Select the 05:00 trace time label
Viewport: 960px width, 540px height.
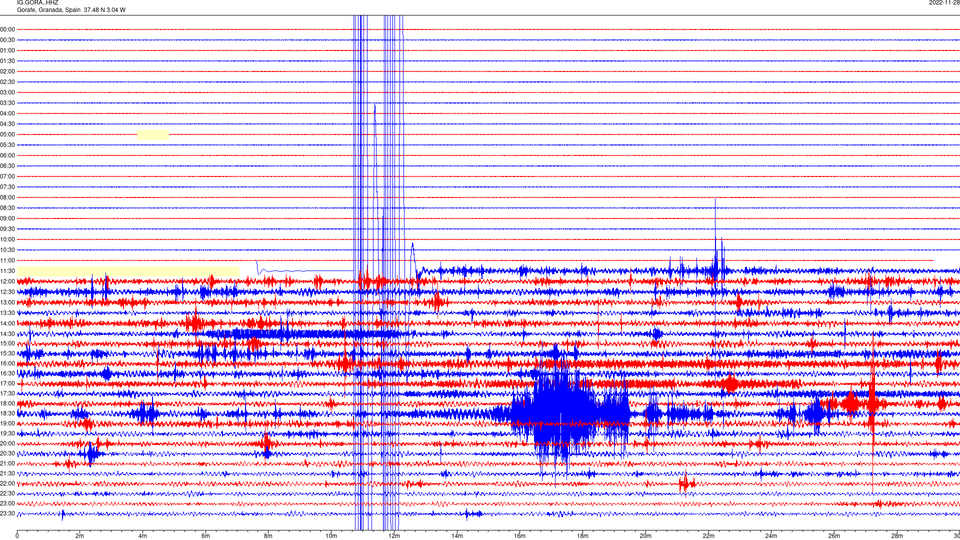pos(7,134)
